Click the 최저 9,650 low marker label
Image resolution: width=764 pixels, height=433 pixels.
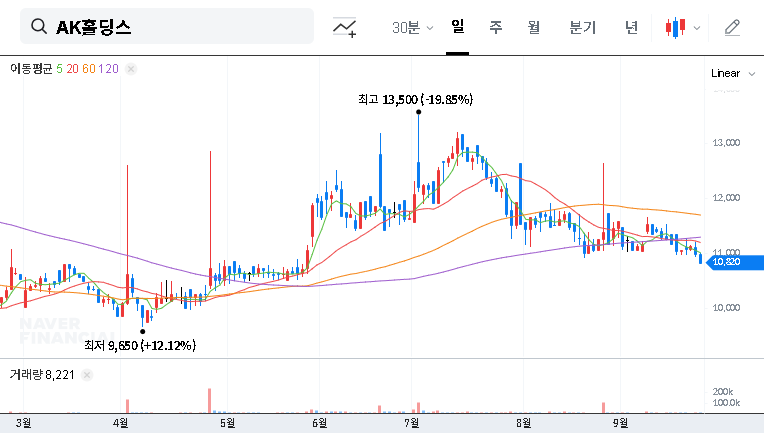tap(140, 345)
